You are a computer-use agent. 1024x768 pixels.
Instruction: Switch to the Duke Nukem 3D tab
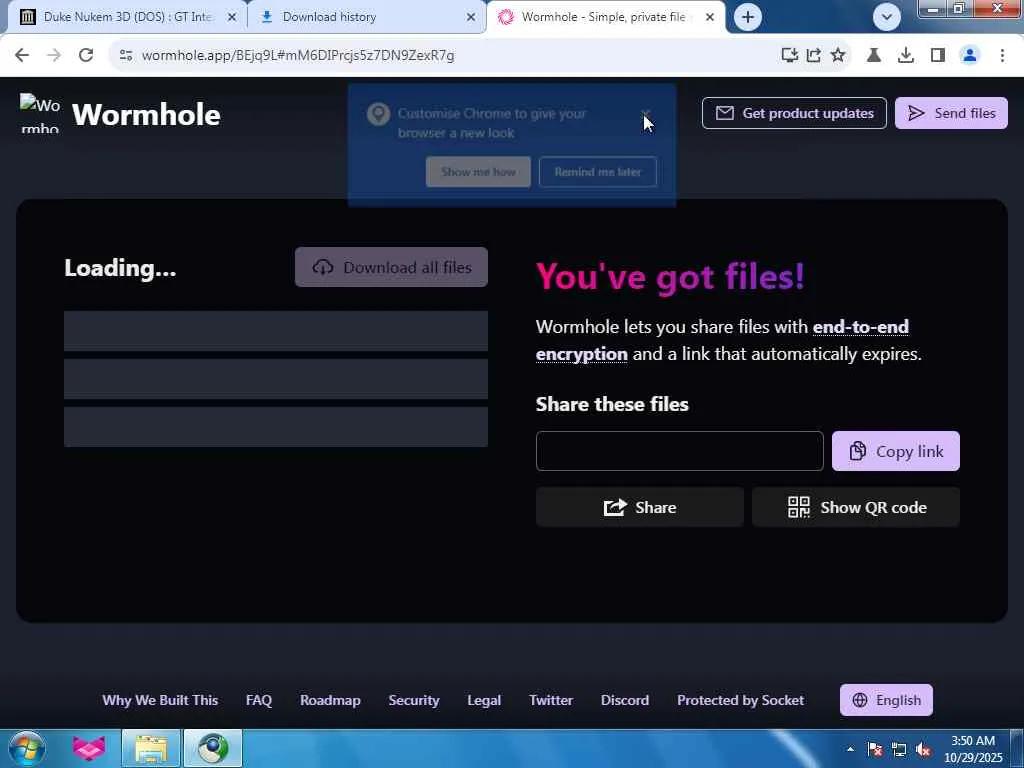click(x=128, y=17)
